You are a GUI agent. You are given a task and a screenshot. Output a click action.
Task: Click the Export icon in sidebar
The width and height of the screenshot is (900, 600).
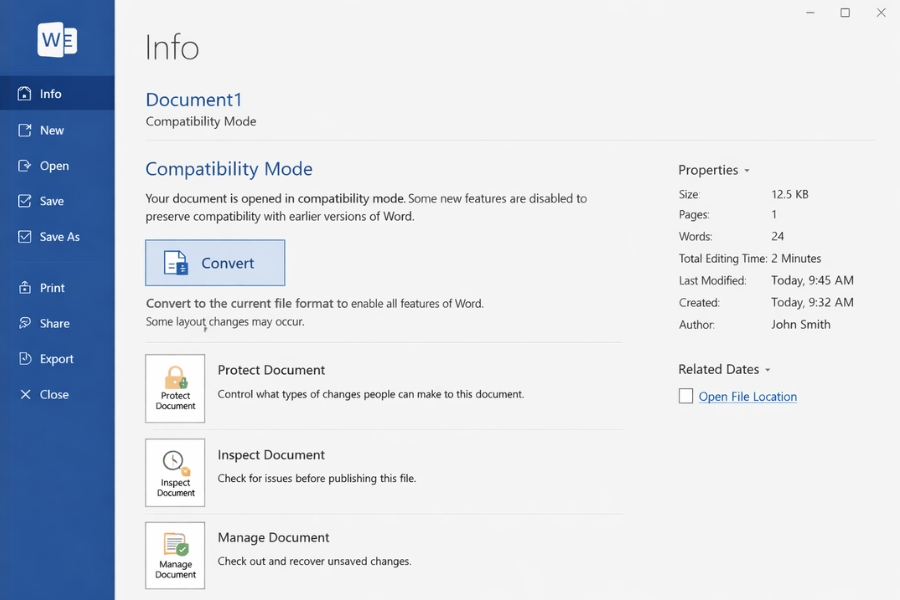[x=25, y=359]
